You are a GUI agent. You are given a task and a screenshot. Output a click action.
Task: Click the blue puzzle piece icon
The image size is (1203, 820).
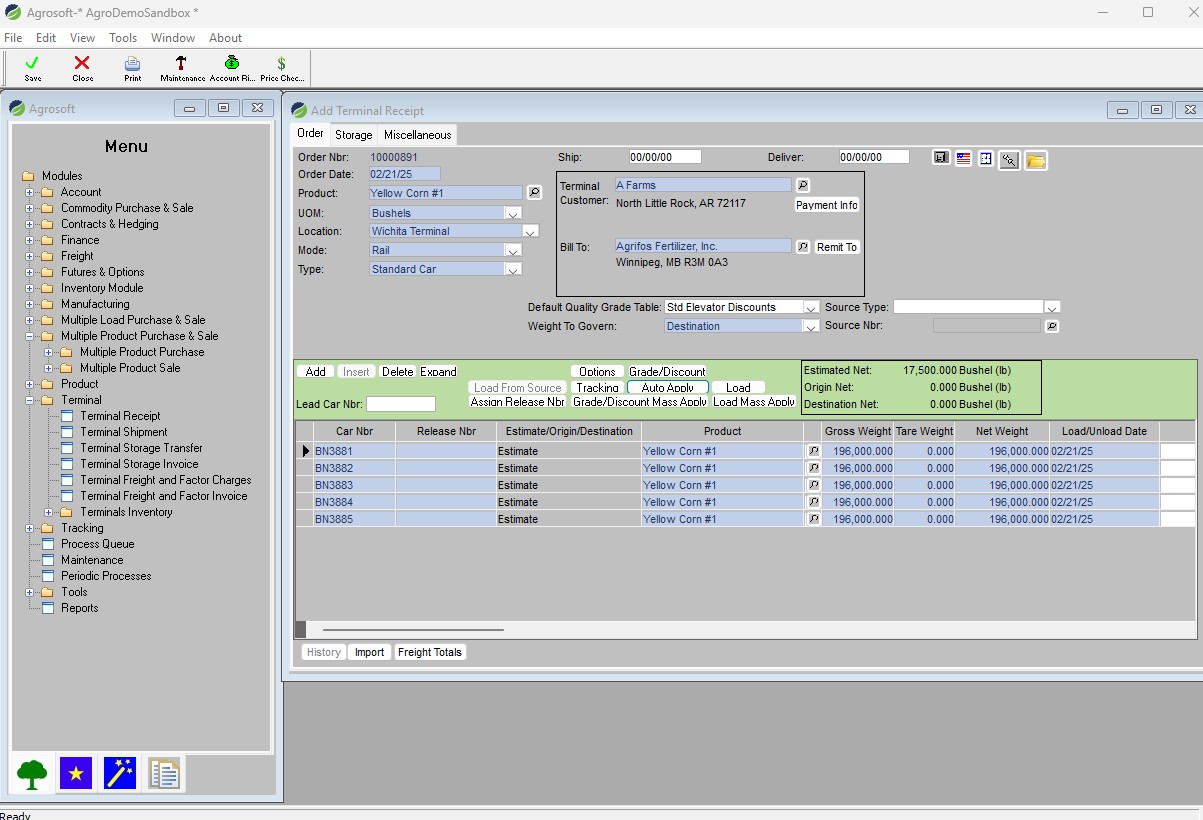[986, 158]
